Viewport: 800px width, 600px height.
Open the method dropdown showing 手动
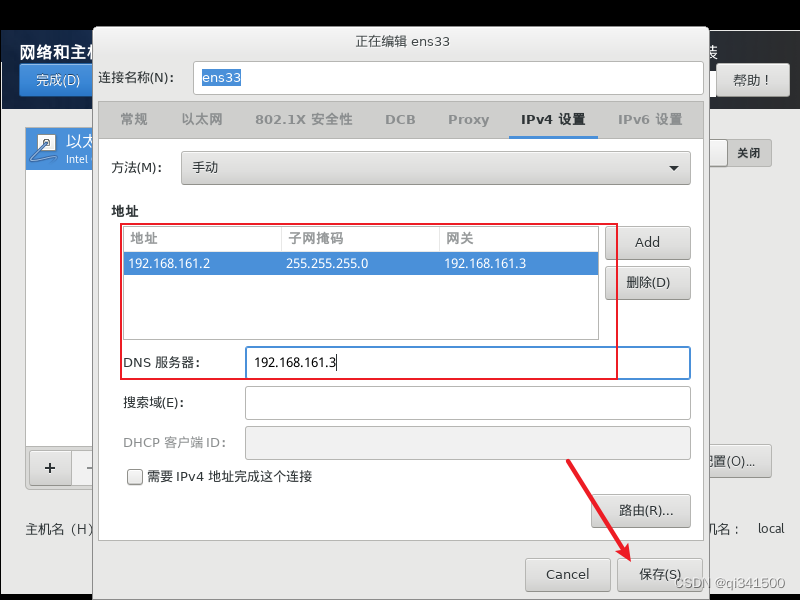436,167
